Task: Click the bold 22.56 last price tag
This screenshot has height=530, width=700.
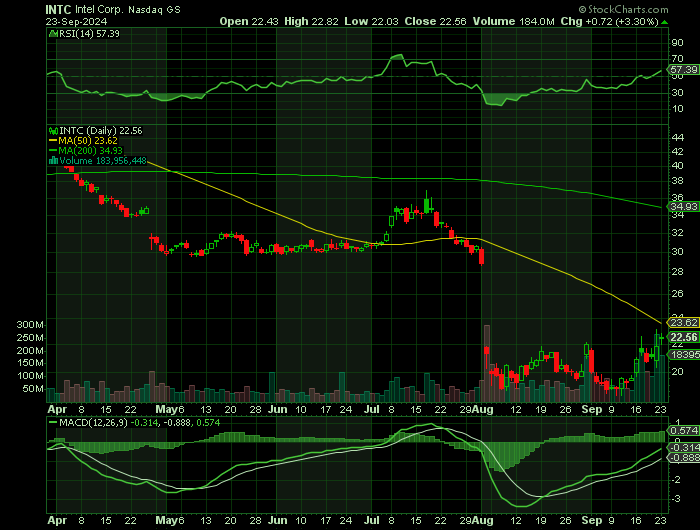Action: point(683,337)
